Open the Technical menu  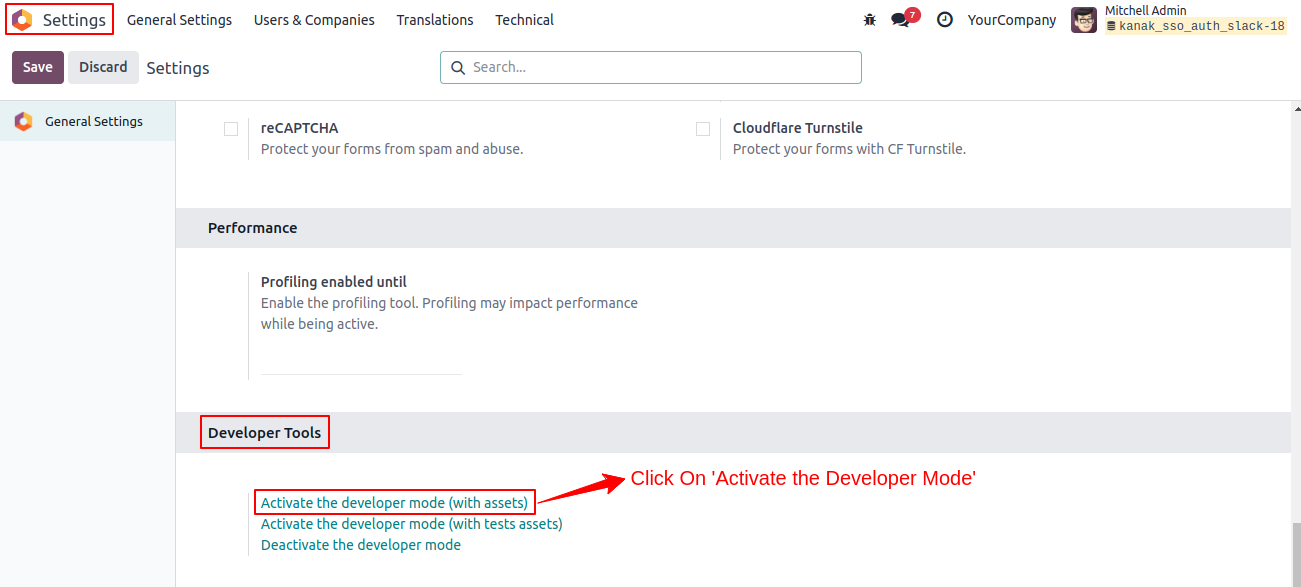[525, 20]
